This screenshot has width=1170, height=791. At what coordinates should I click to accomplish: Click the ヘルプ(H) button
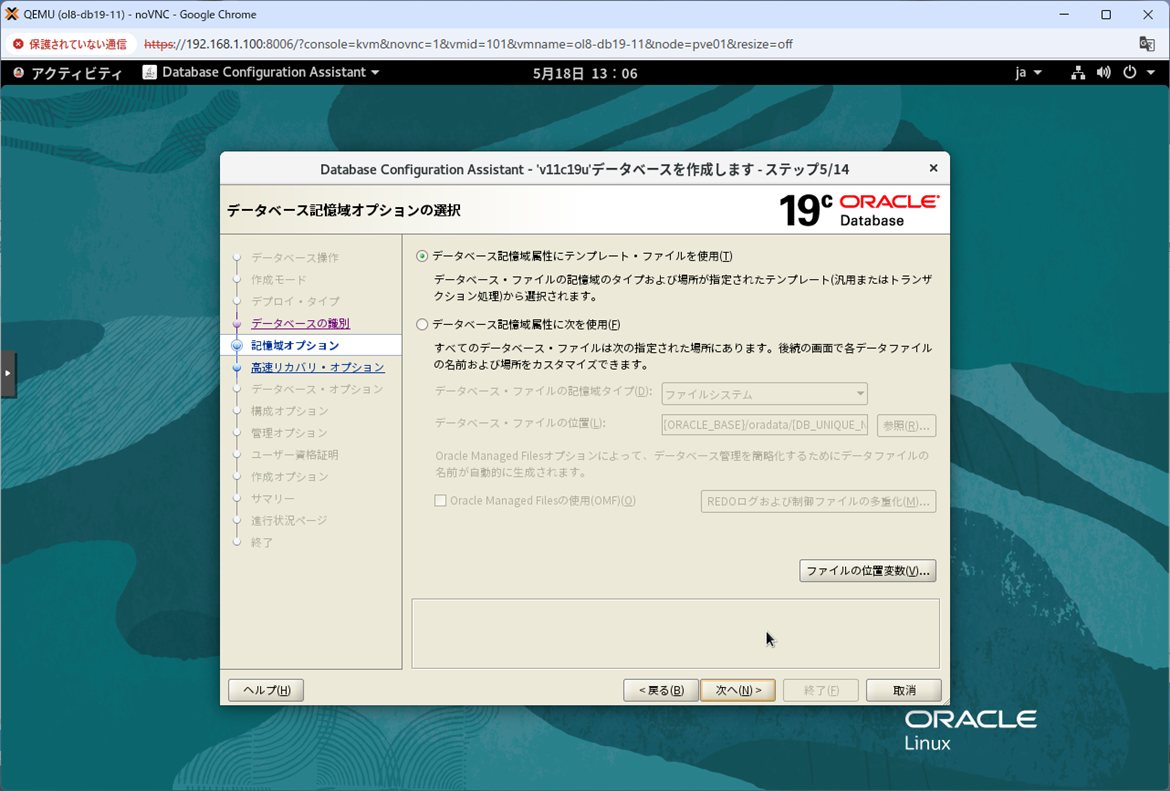(266, 690)
